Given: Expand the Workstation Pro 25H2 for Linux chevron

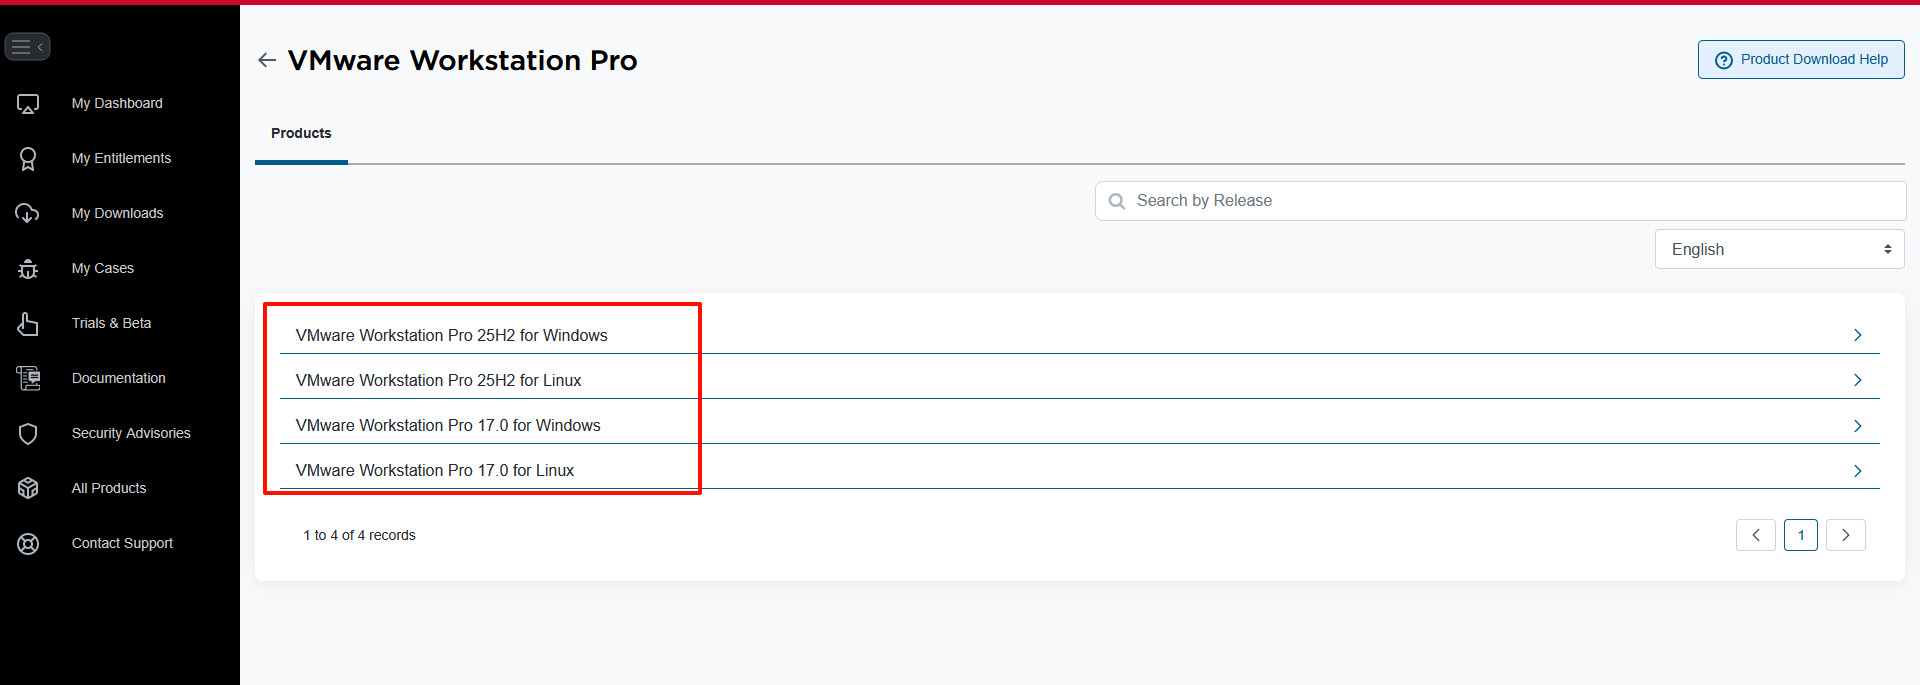Looking at the screenshot, I should pos(1857,380).
